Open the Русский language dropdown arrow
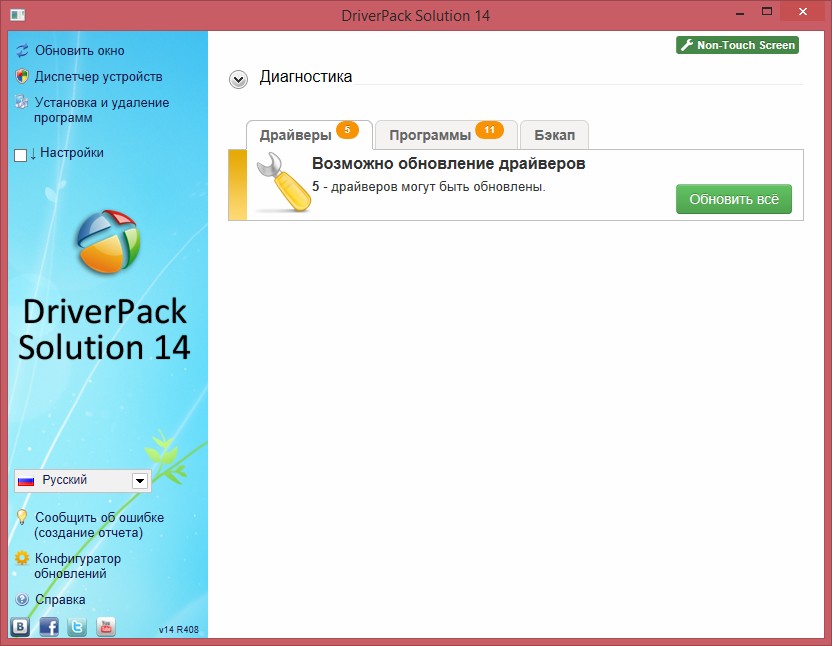The width and height of the screenshot is (832, 646). (x=140, y=481)
